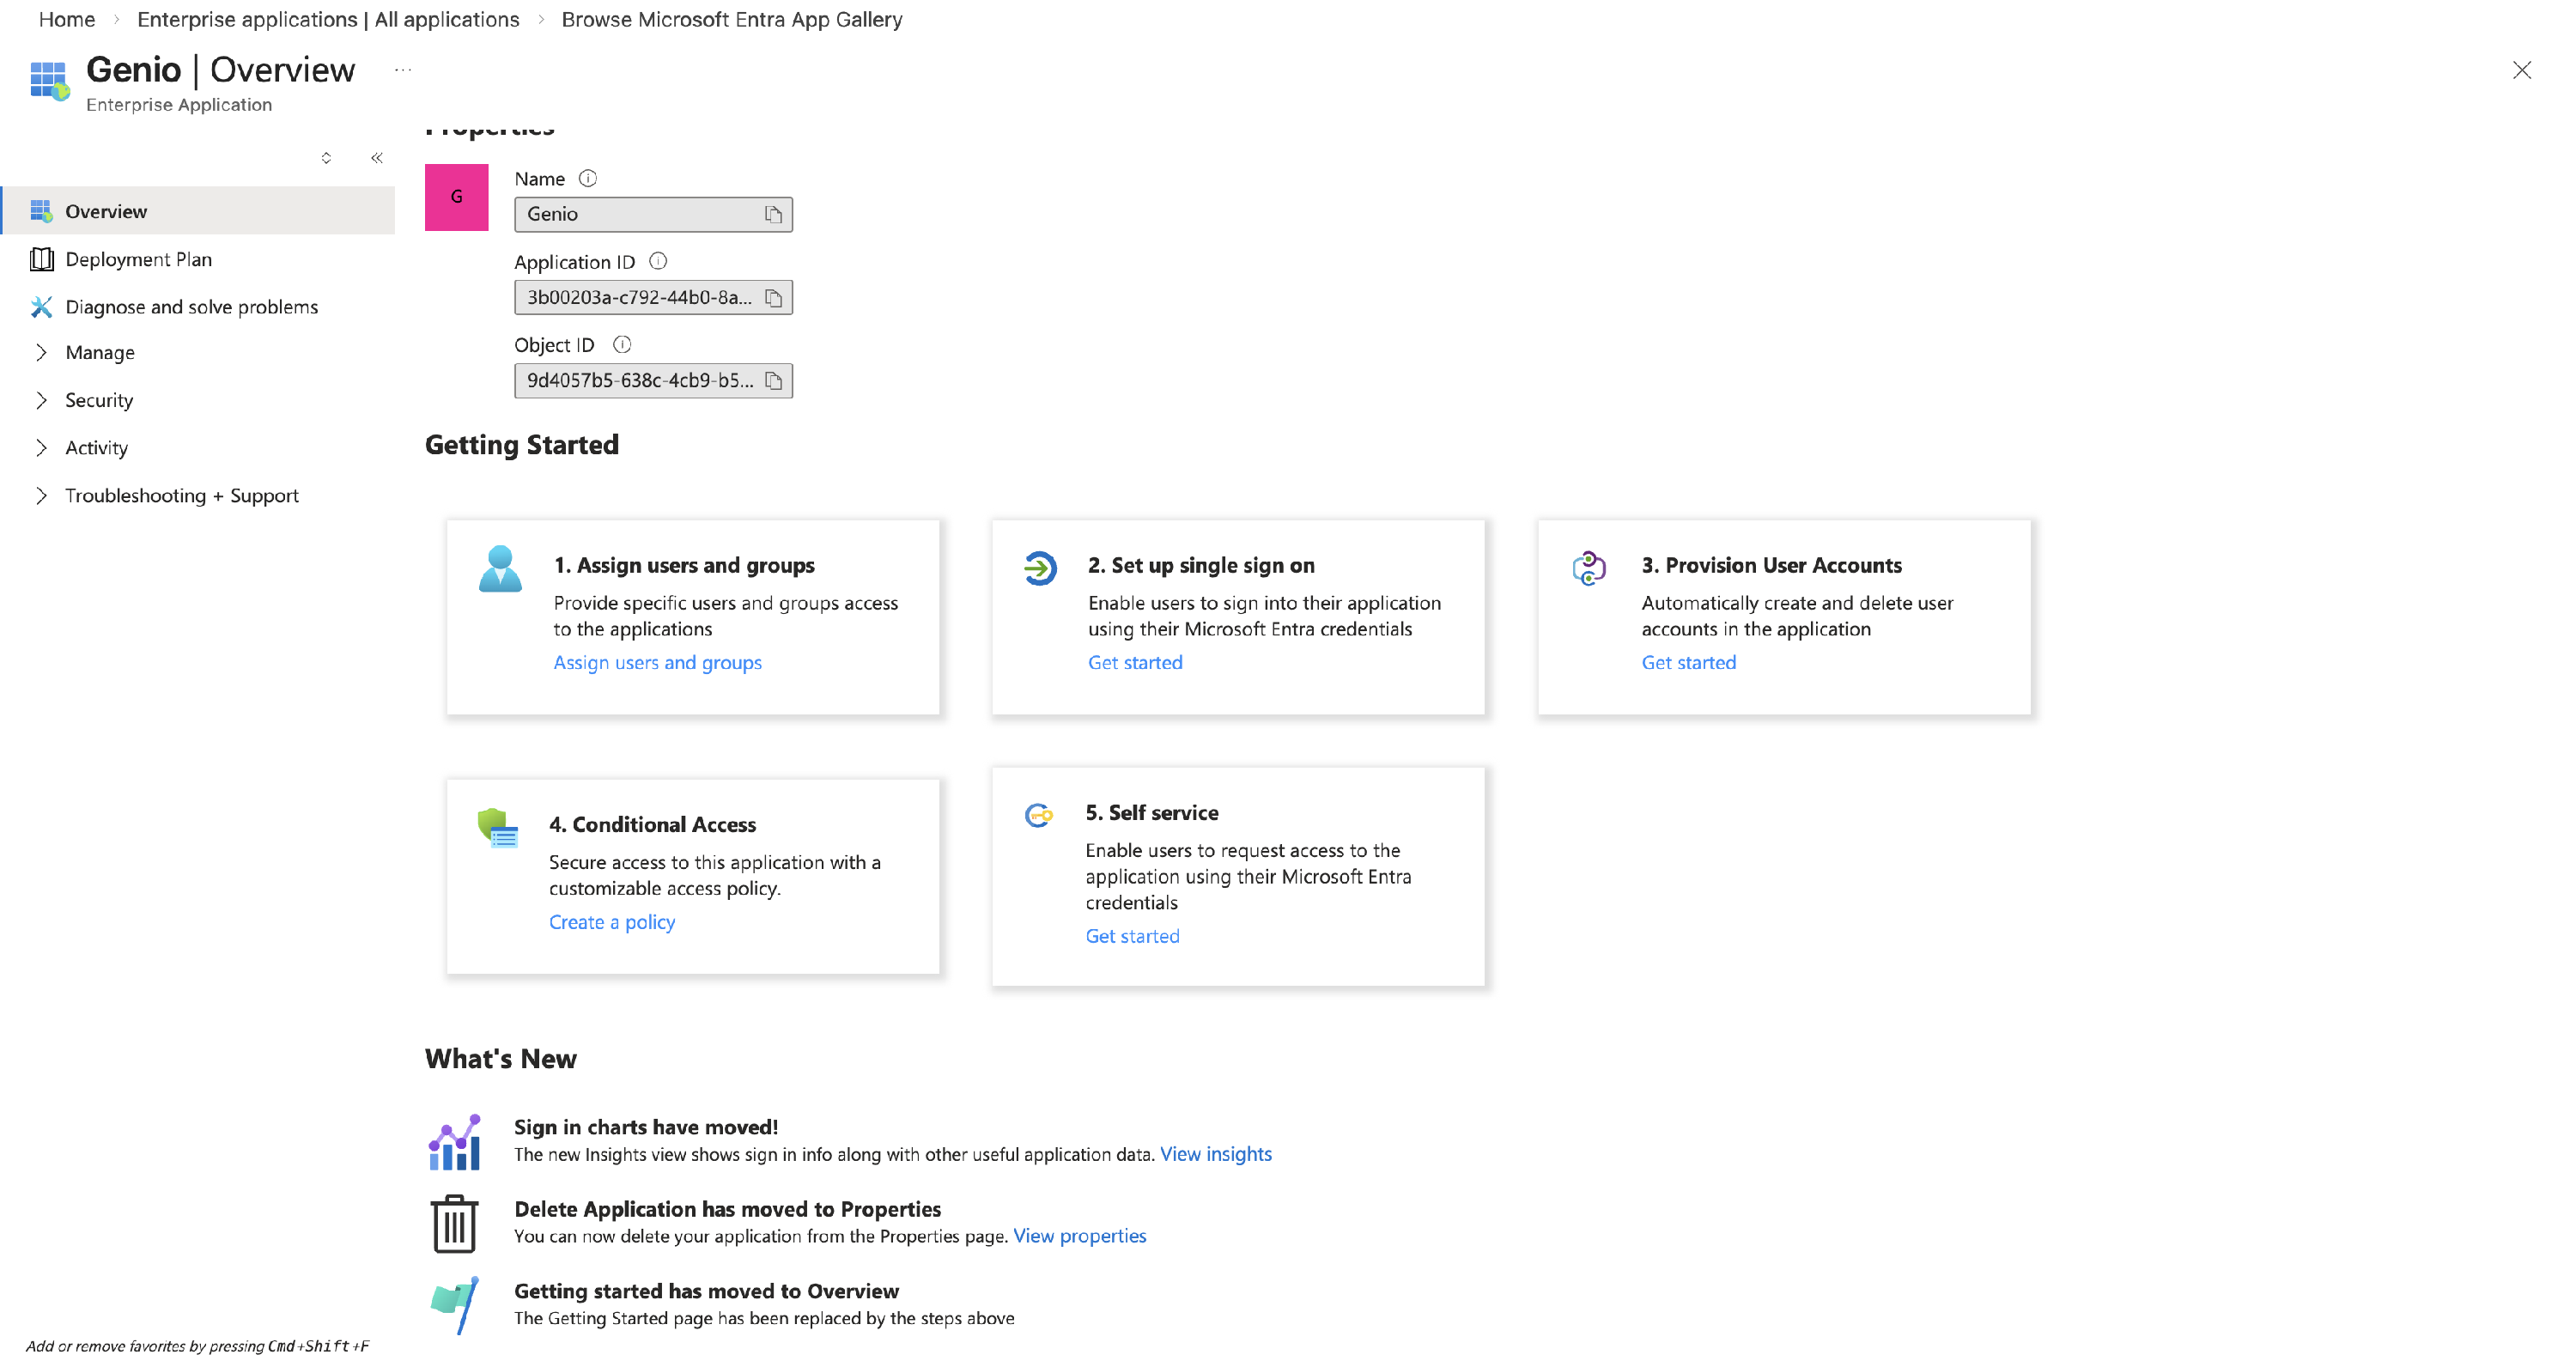
Task: Copy the application Name
Action: tap(772, 214)
